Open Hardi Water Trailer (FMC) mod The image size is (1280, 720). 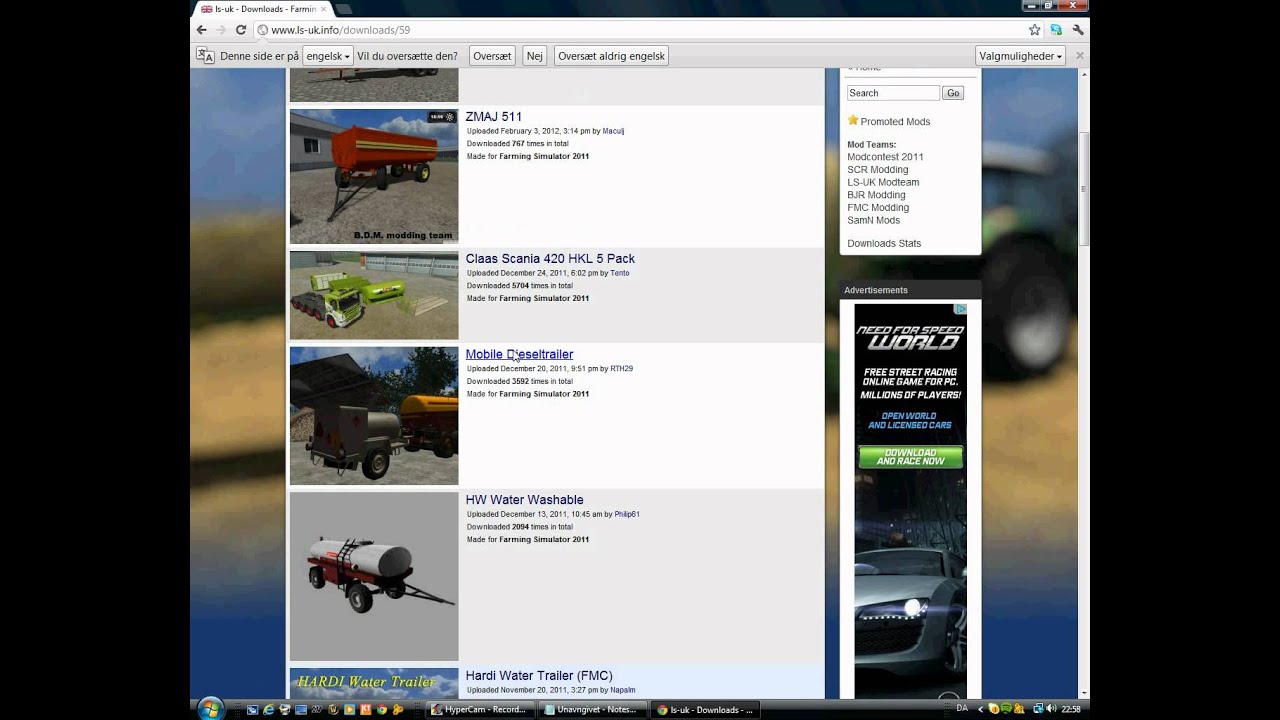click(x=539, y=676)
